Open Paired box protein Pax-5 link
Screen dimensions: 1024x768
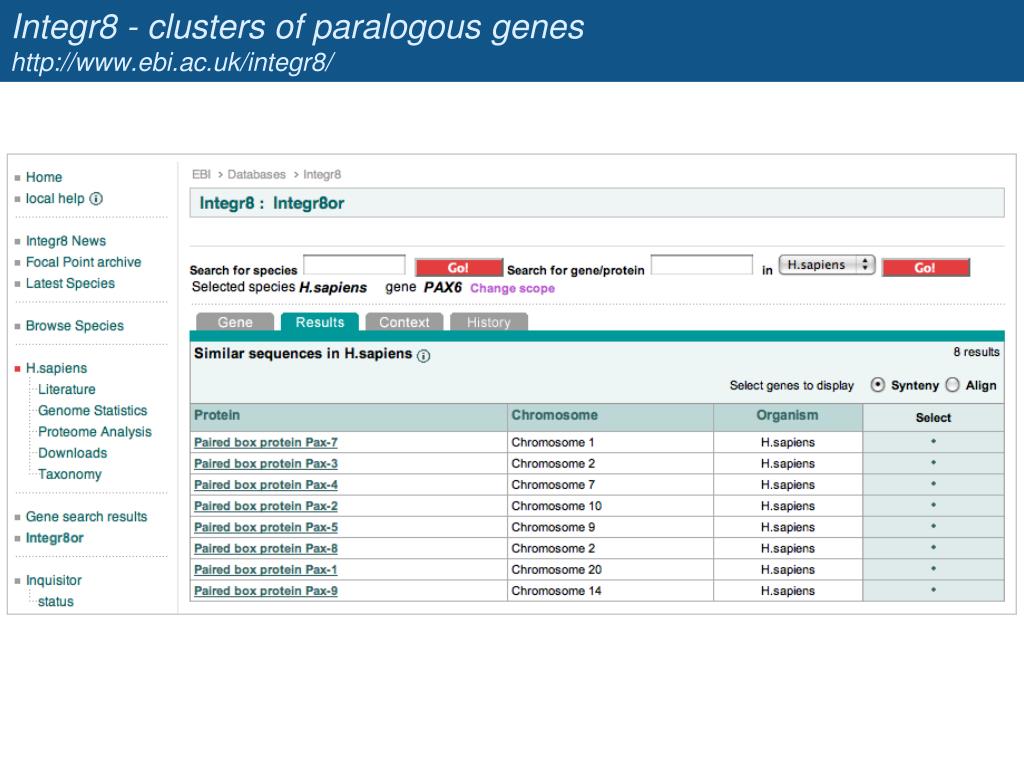click(x=266, y=527)
